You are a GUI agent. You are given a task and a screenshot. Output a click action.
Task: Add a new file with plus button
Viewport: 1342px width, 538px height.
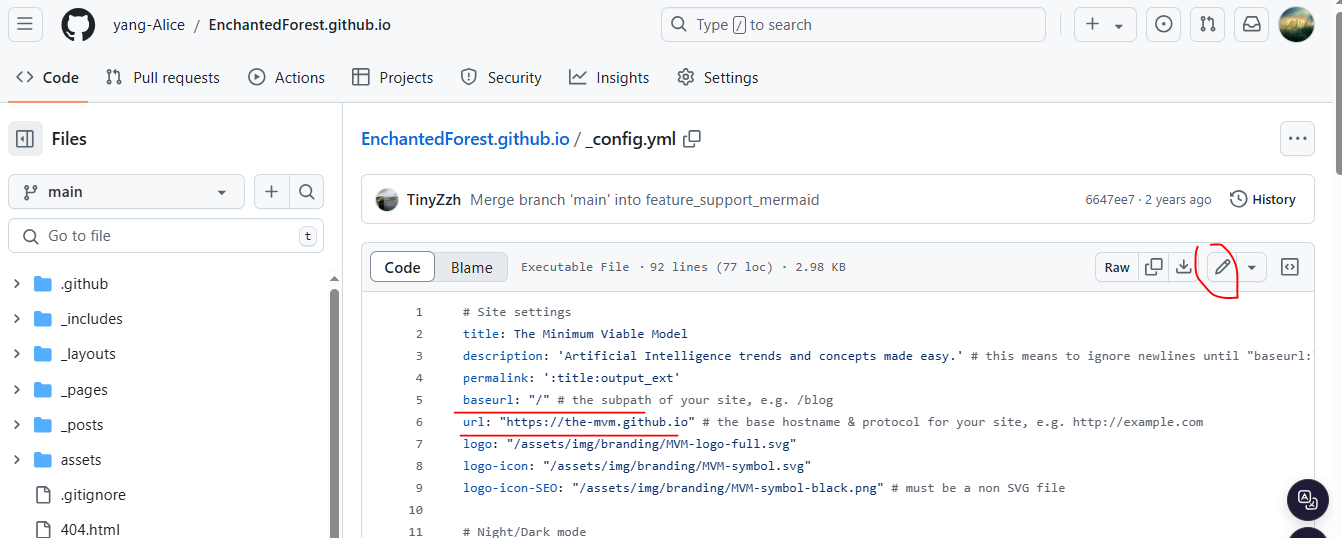pos(271,192)
